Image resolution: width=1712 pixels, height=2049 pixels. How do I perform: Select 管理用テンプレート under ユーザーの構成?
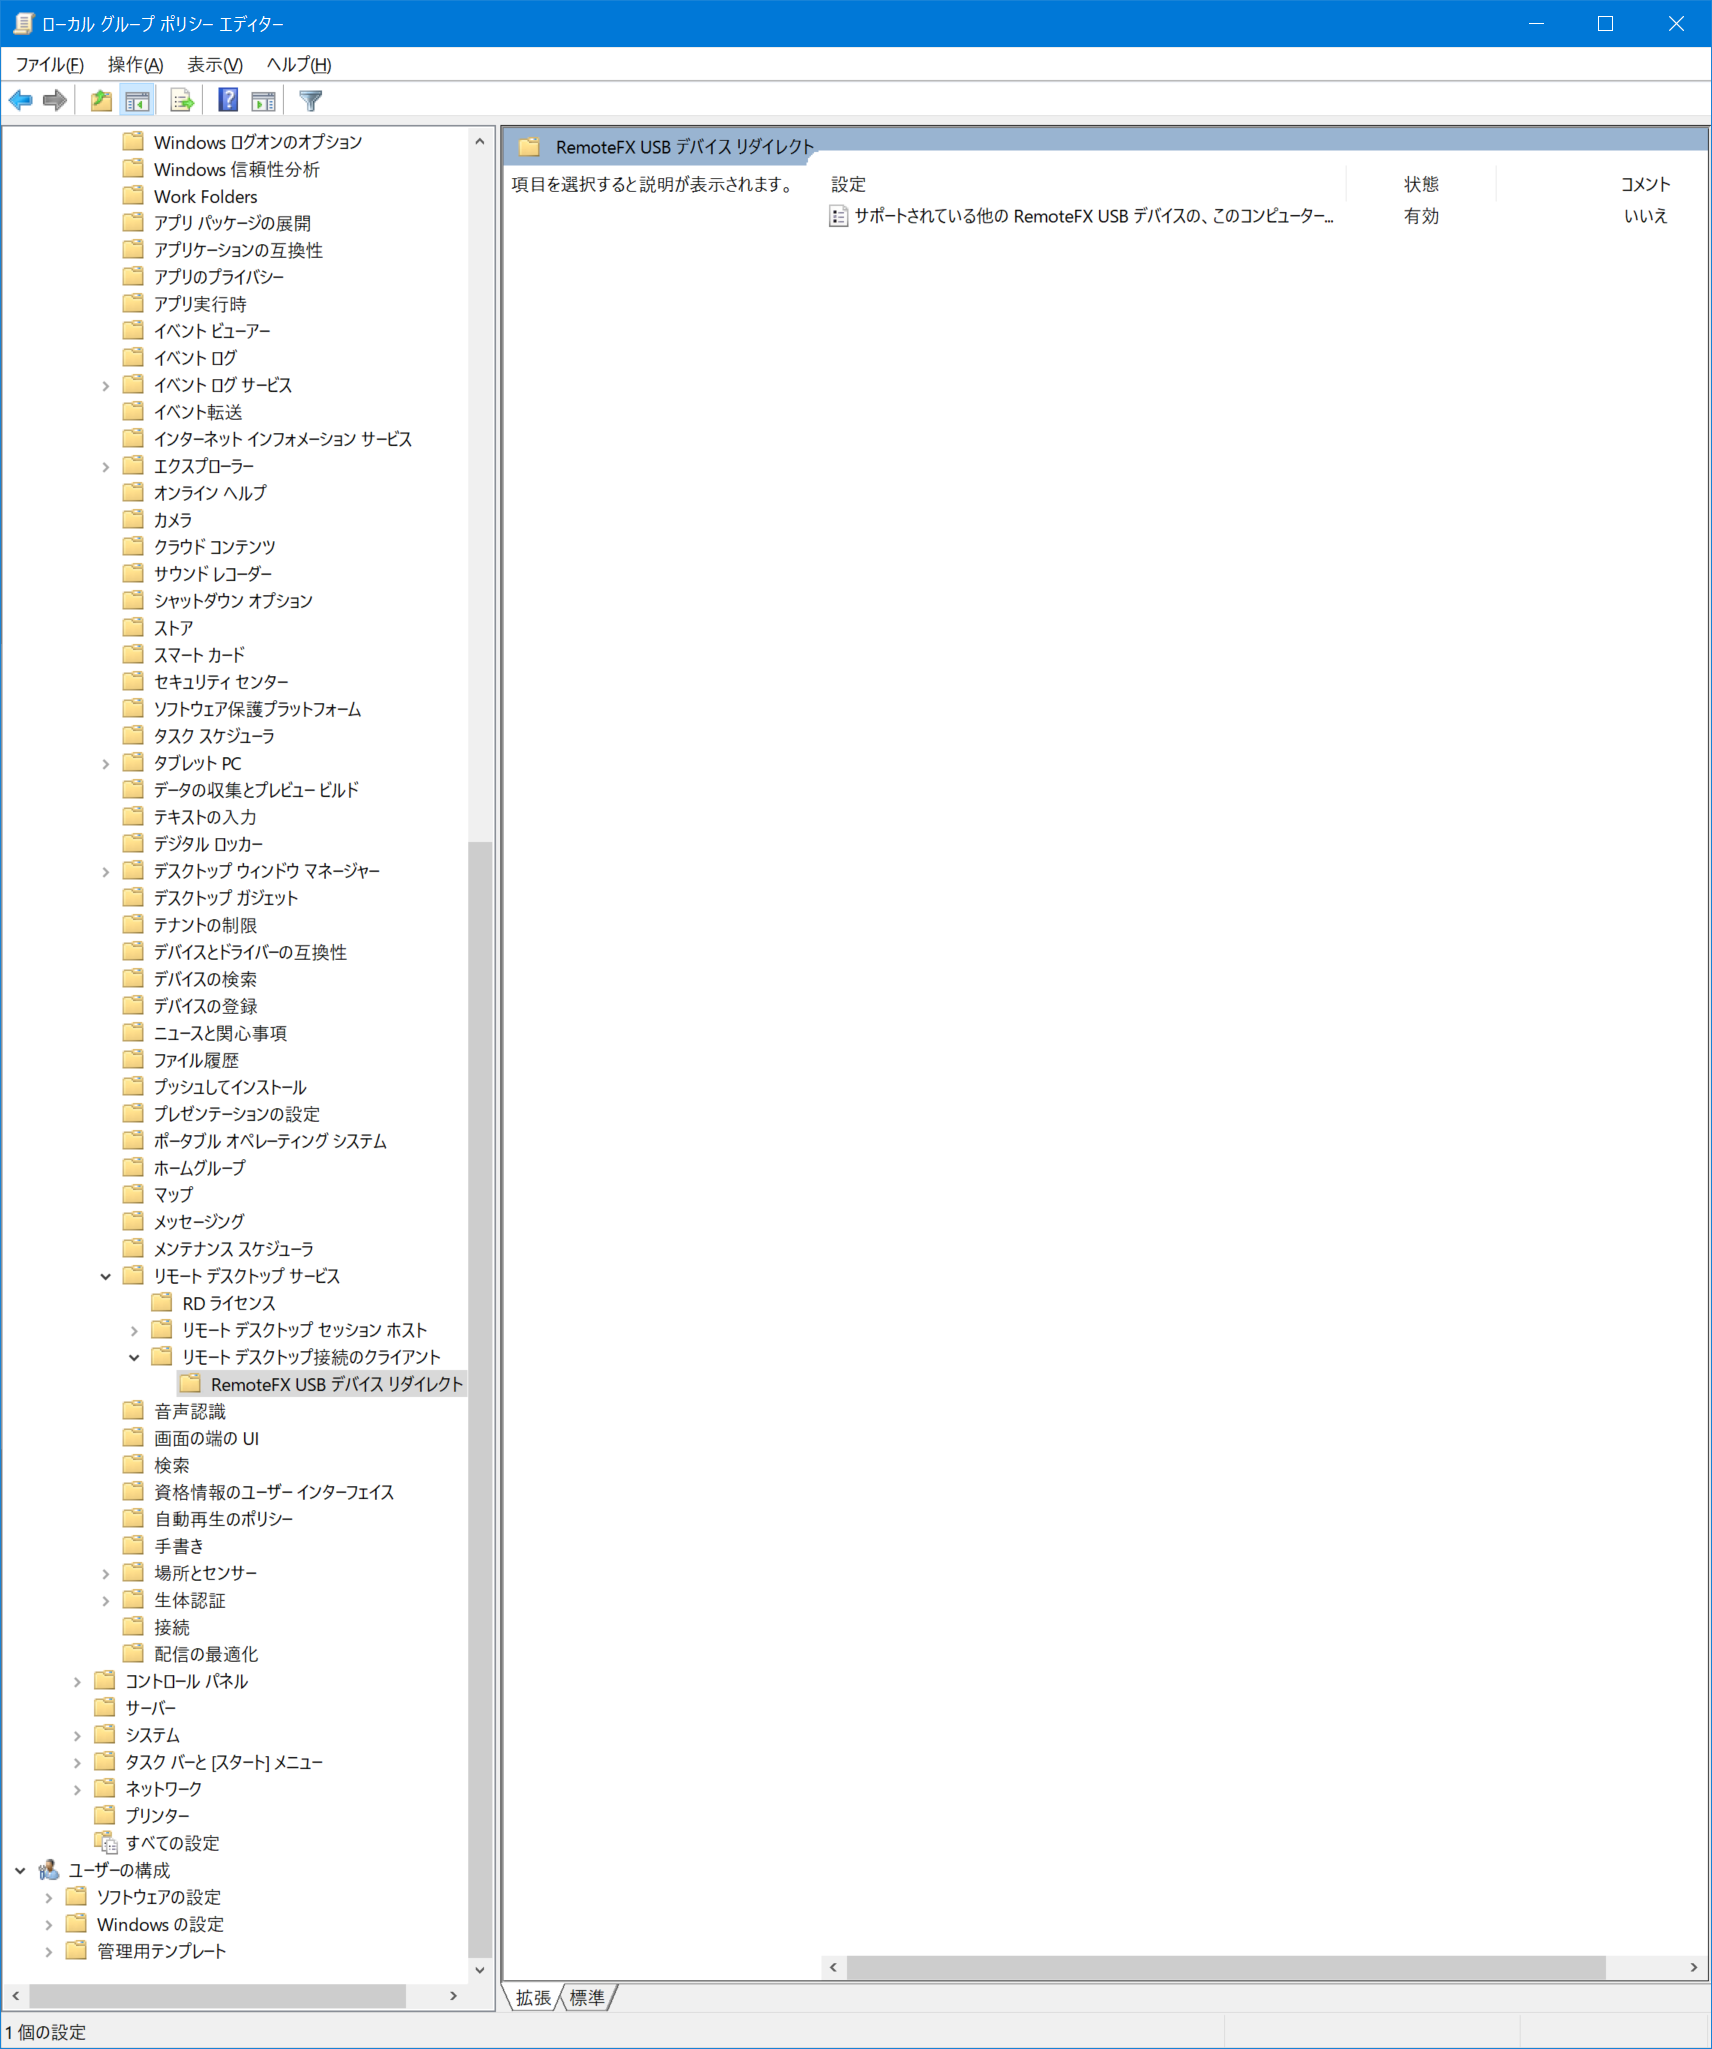coord(161,1951)
